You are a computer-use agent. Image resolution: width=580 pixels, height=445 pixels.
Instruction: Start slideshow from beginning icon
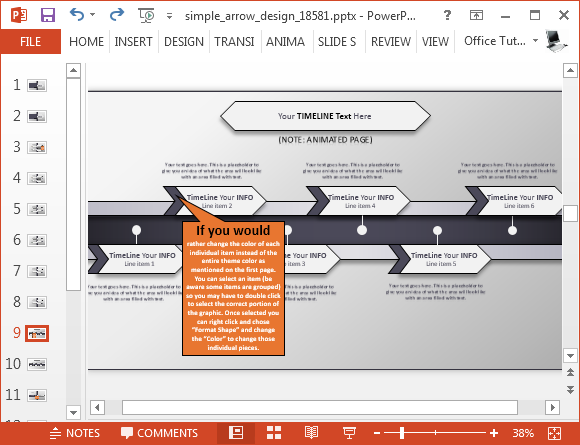(146, 16)
